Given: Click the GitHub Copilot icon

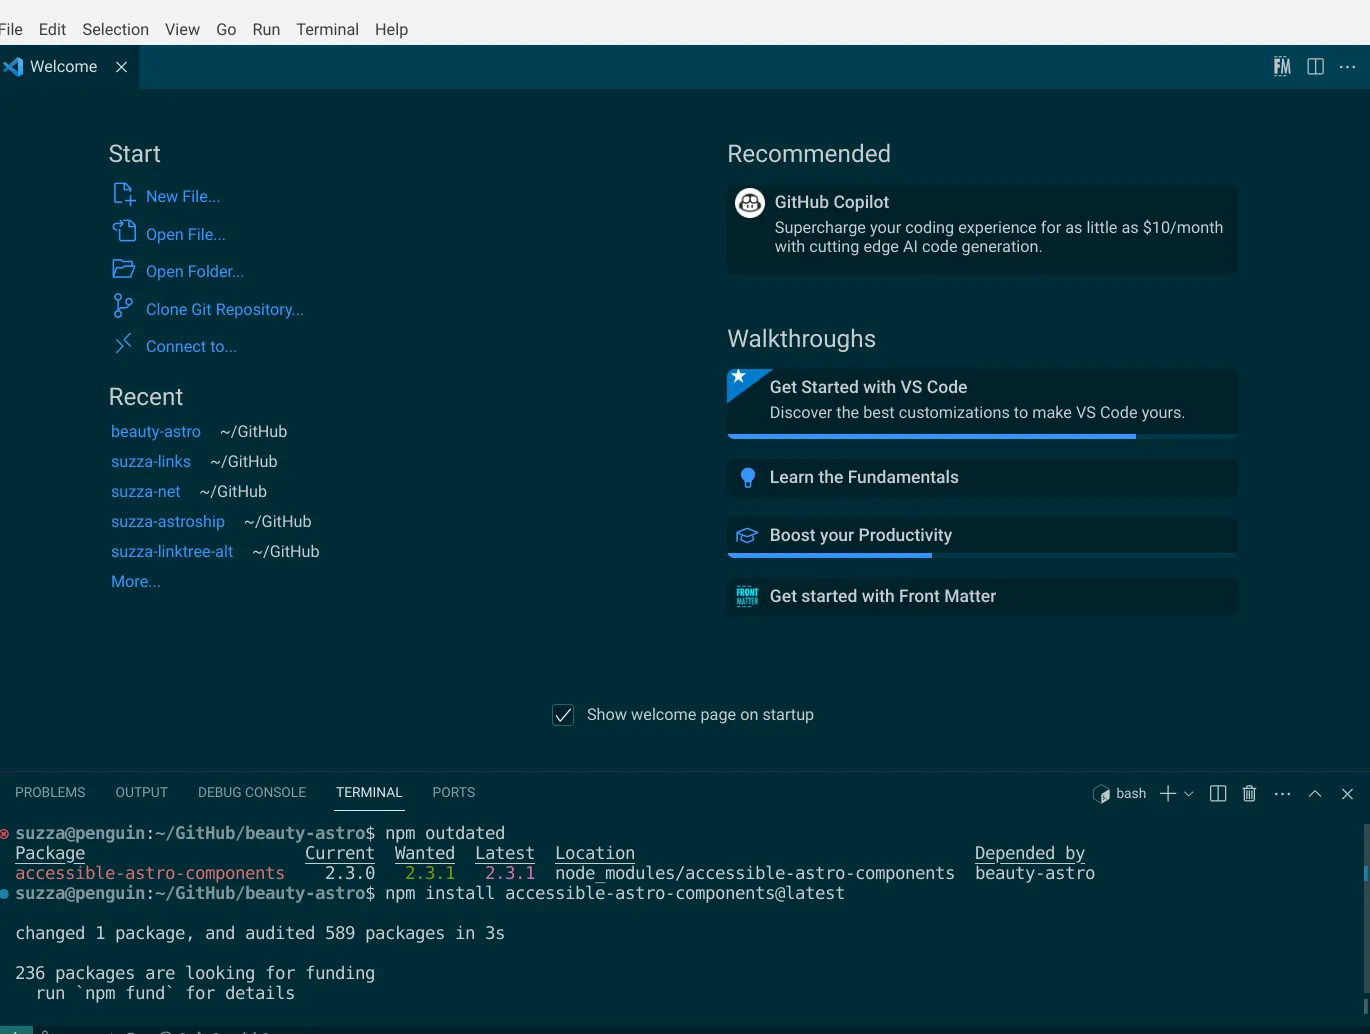Looking at the screenshot, I should pyautogui.click(x=750, y=203).
